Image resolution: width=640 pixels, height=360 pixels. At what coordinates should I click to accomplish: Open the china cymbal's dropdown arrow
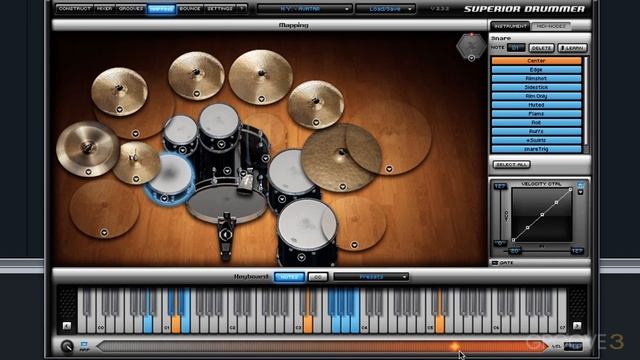click(88, 172)
